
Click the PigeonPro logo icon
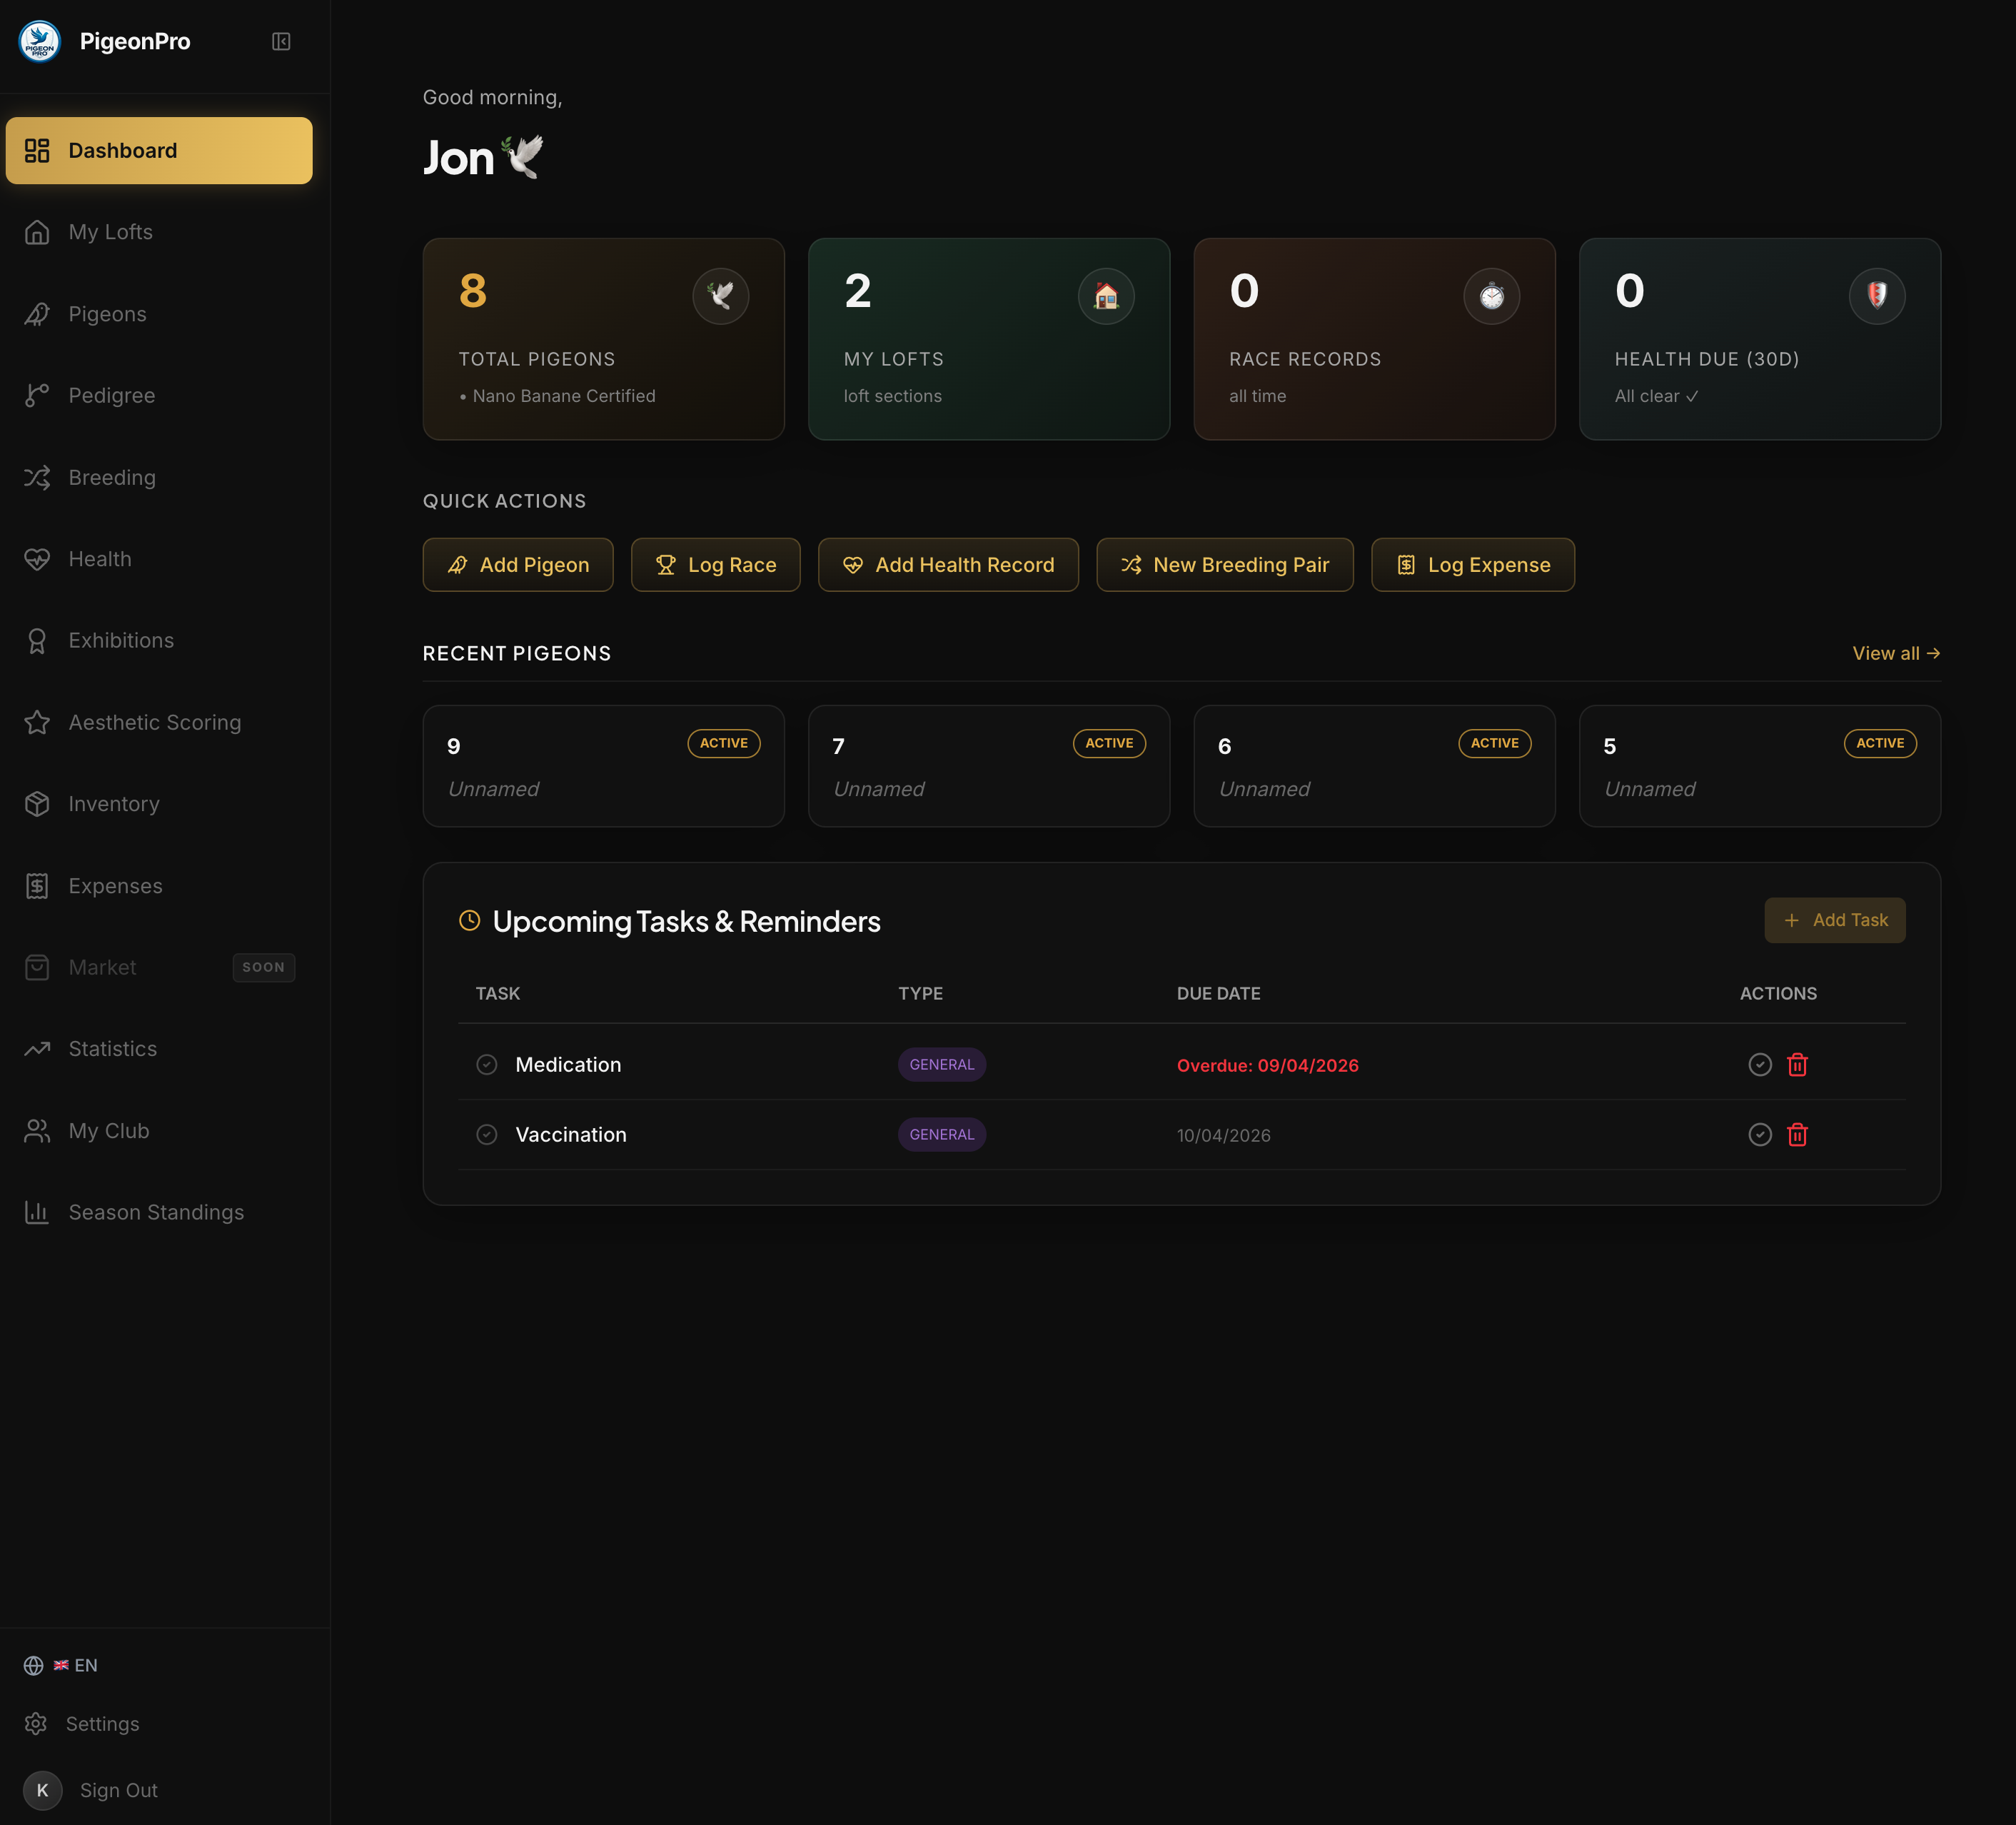pos(40,41)
